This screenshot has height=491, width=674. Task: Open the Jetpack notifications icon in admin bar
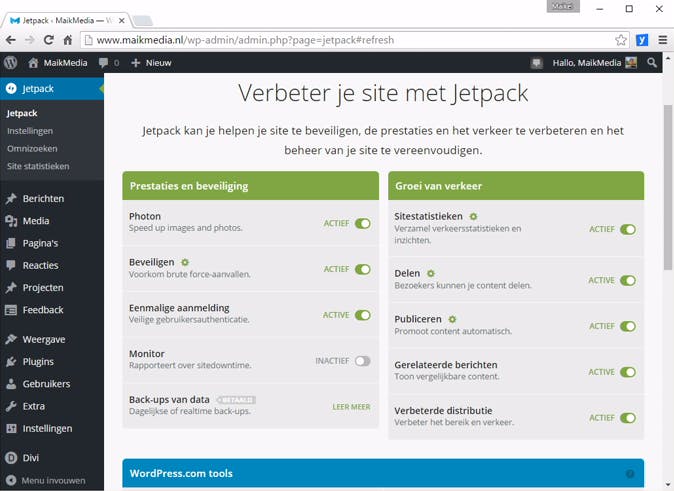pyautogui.click(x=536, y=63)
